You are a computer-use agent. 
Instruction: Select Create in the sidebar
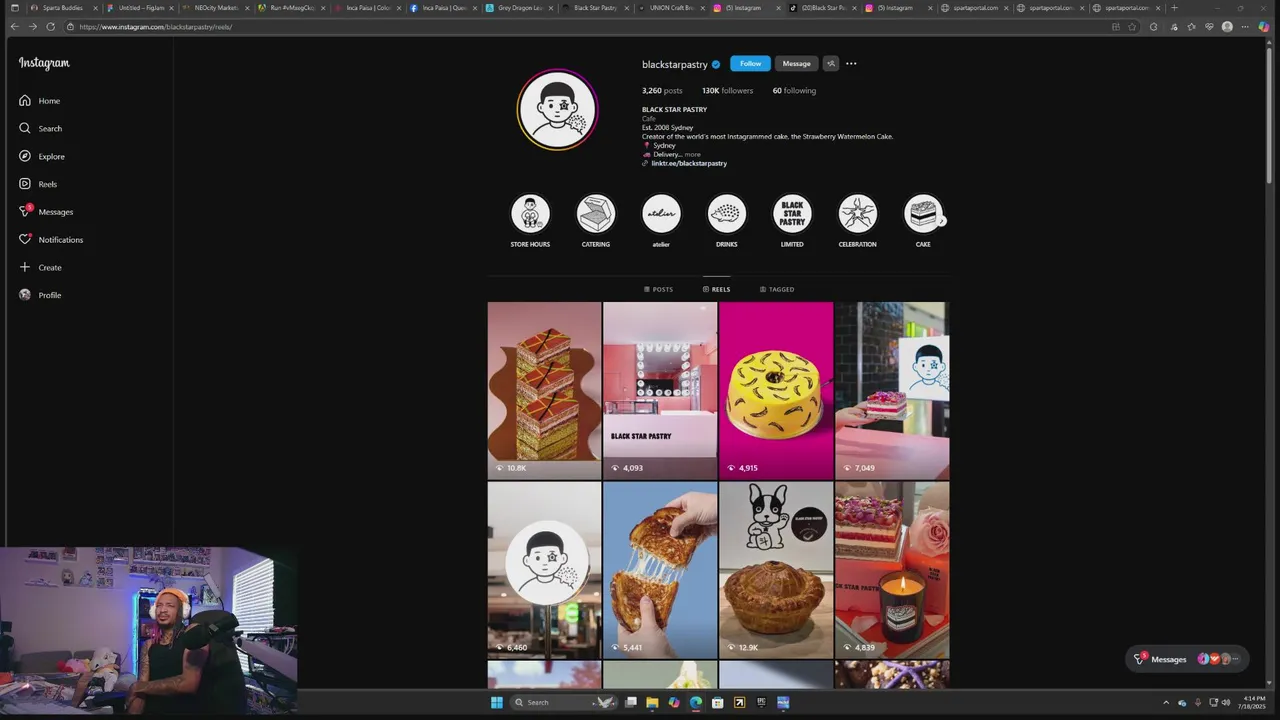pos(41,267)
